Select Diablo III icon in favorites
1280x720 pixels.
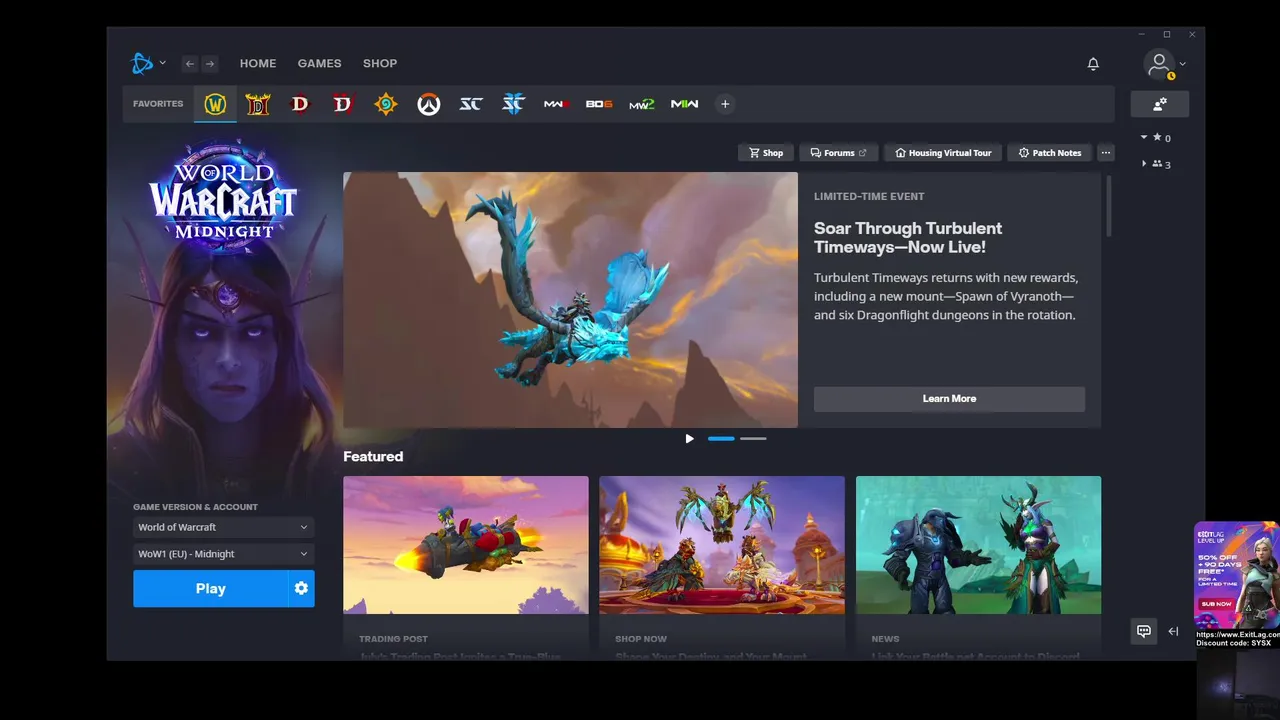(258, 104)
